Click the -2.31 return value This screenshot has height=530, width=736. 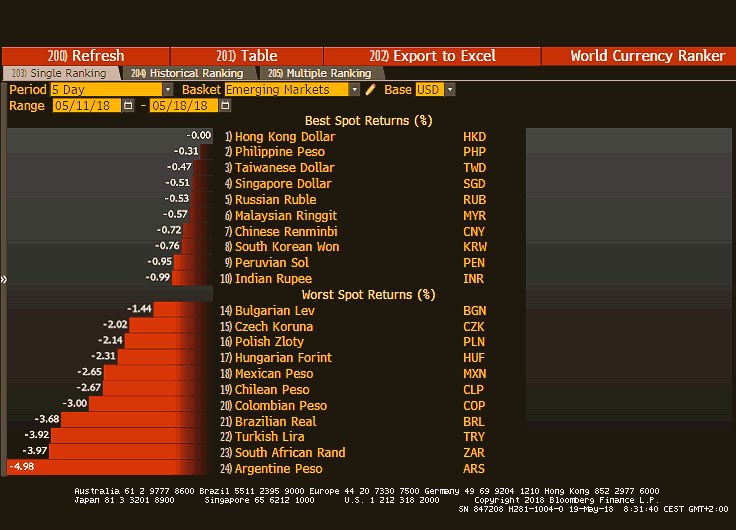click(x=103, y=356)
